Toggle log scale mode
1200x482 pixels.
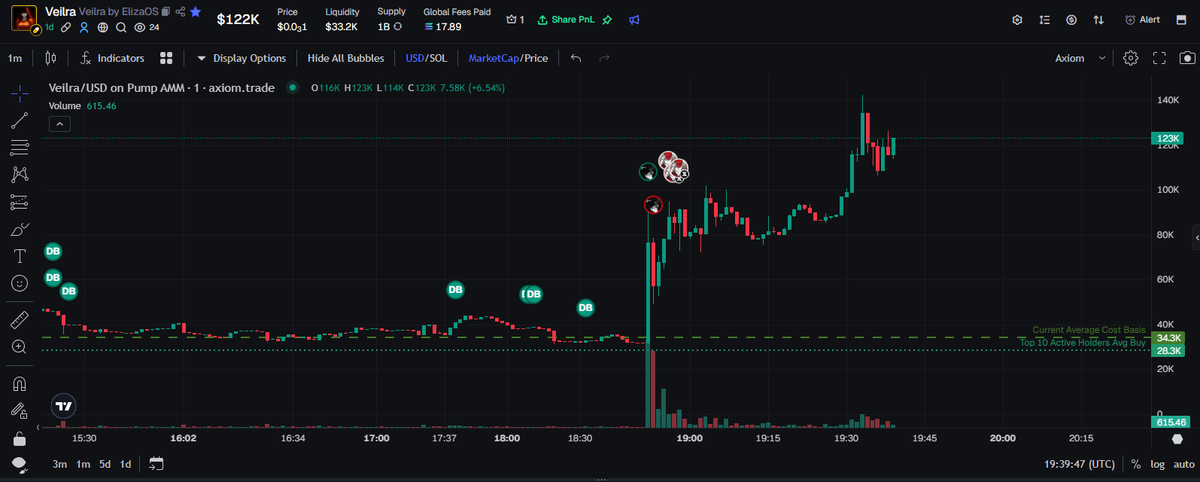tap(1157, 465)
